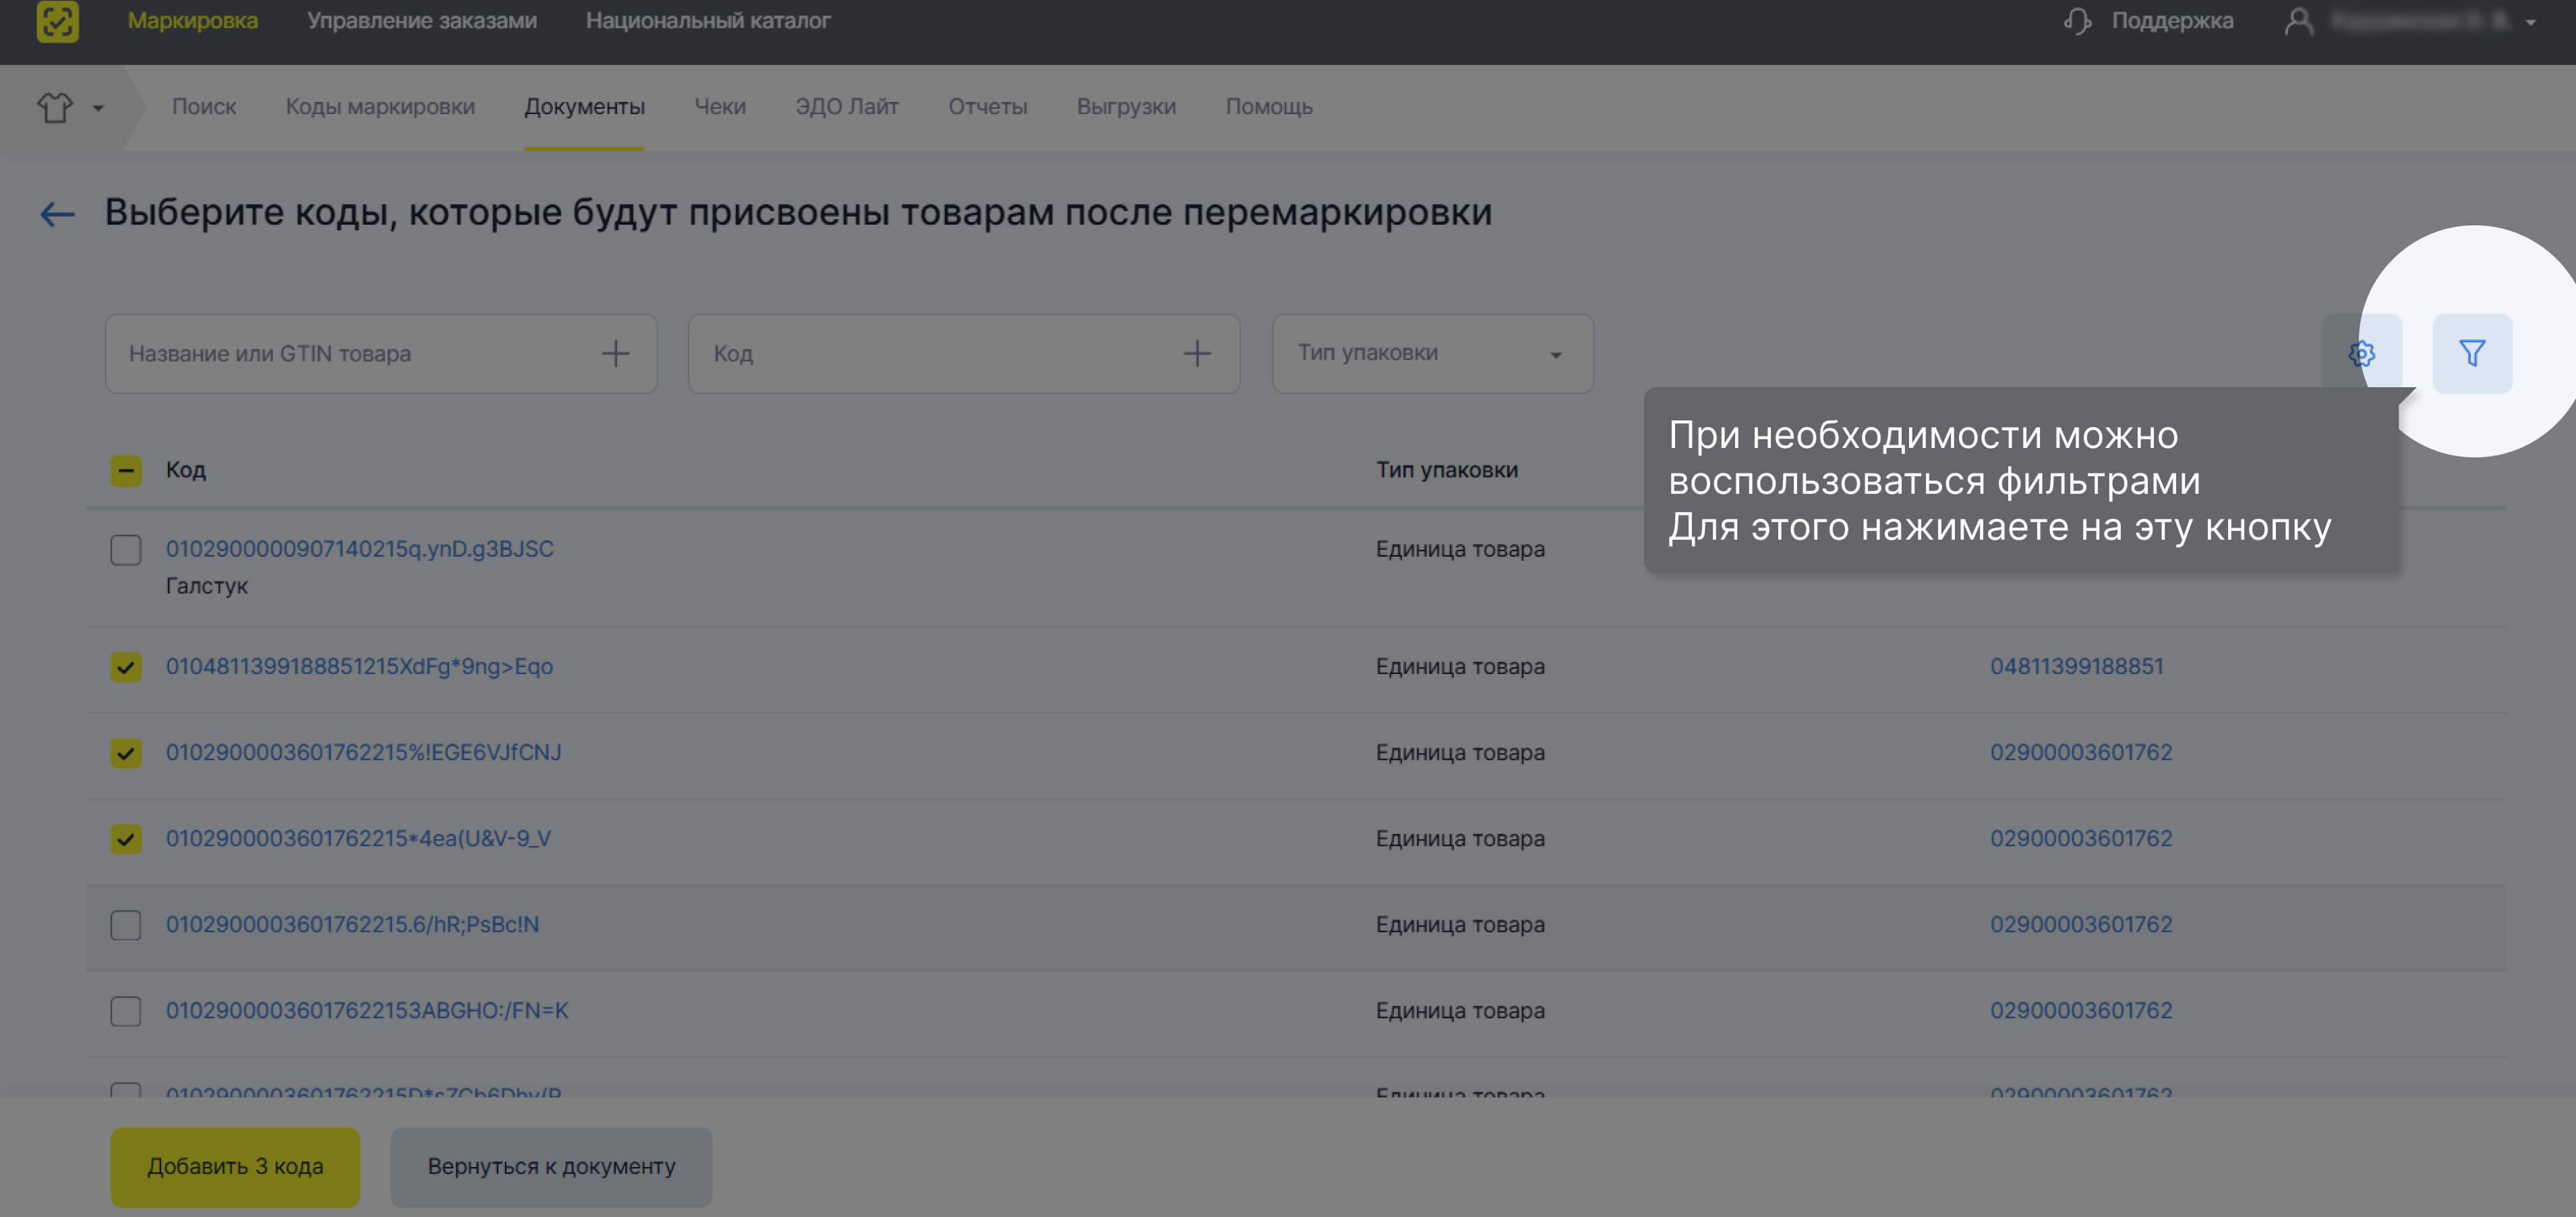Click Вернуться к документу
This screenshot has height=1217, width=2576.
coord(551,1166)
